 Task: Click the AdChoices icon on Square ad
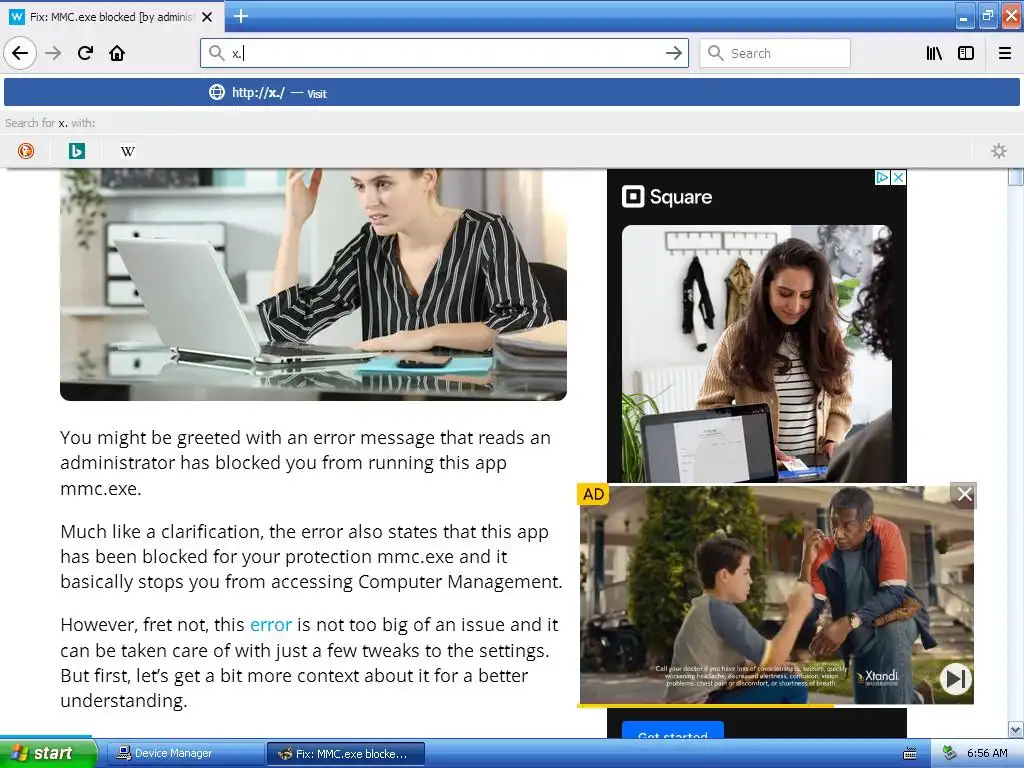tap(882, 177)
